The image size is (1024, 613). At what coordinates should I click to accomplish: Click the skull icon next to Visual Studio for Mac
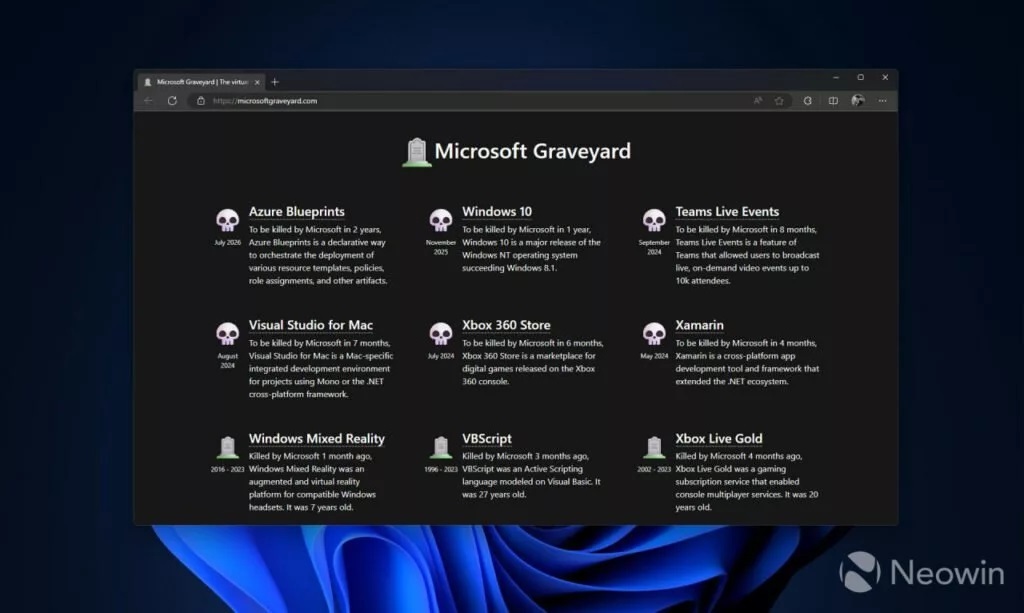[227, 334]
